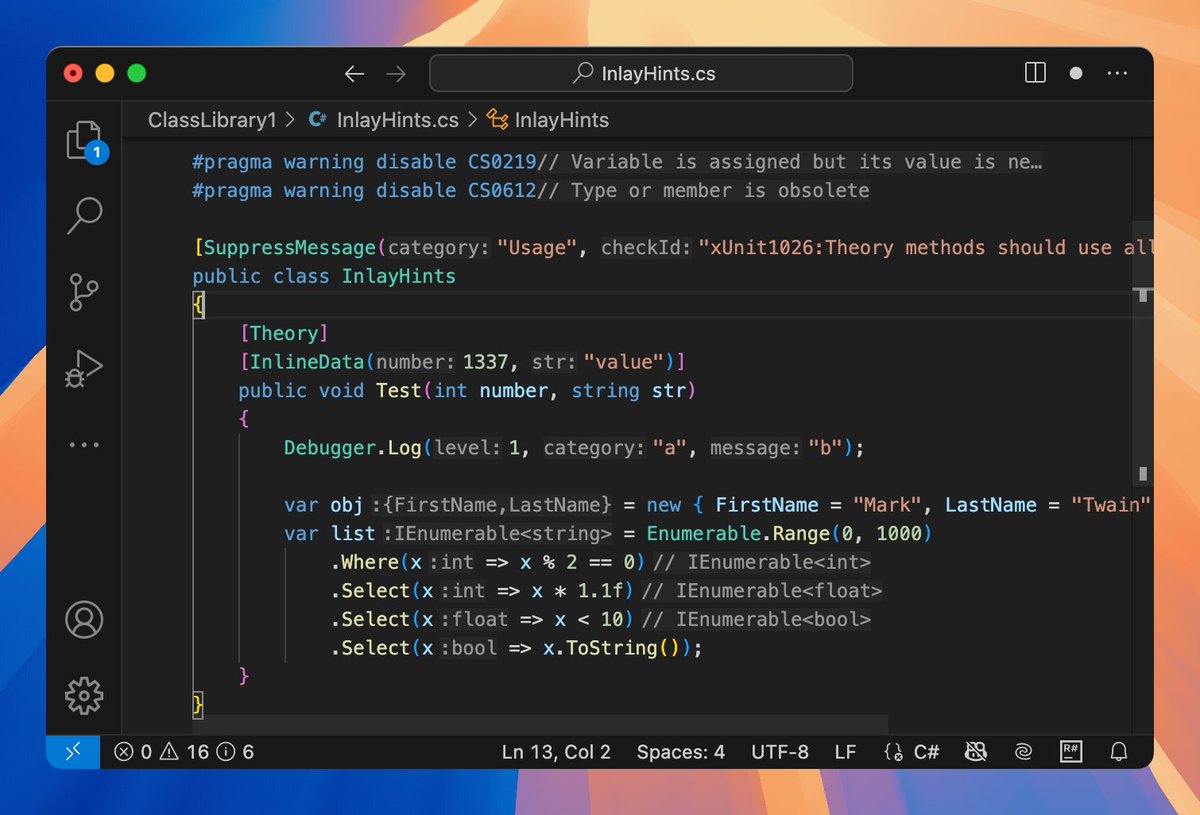
Task: Click the horizontal scrollbar below the code
Action: [x=540, y=724]
